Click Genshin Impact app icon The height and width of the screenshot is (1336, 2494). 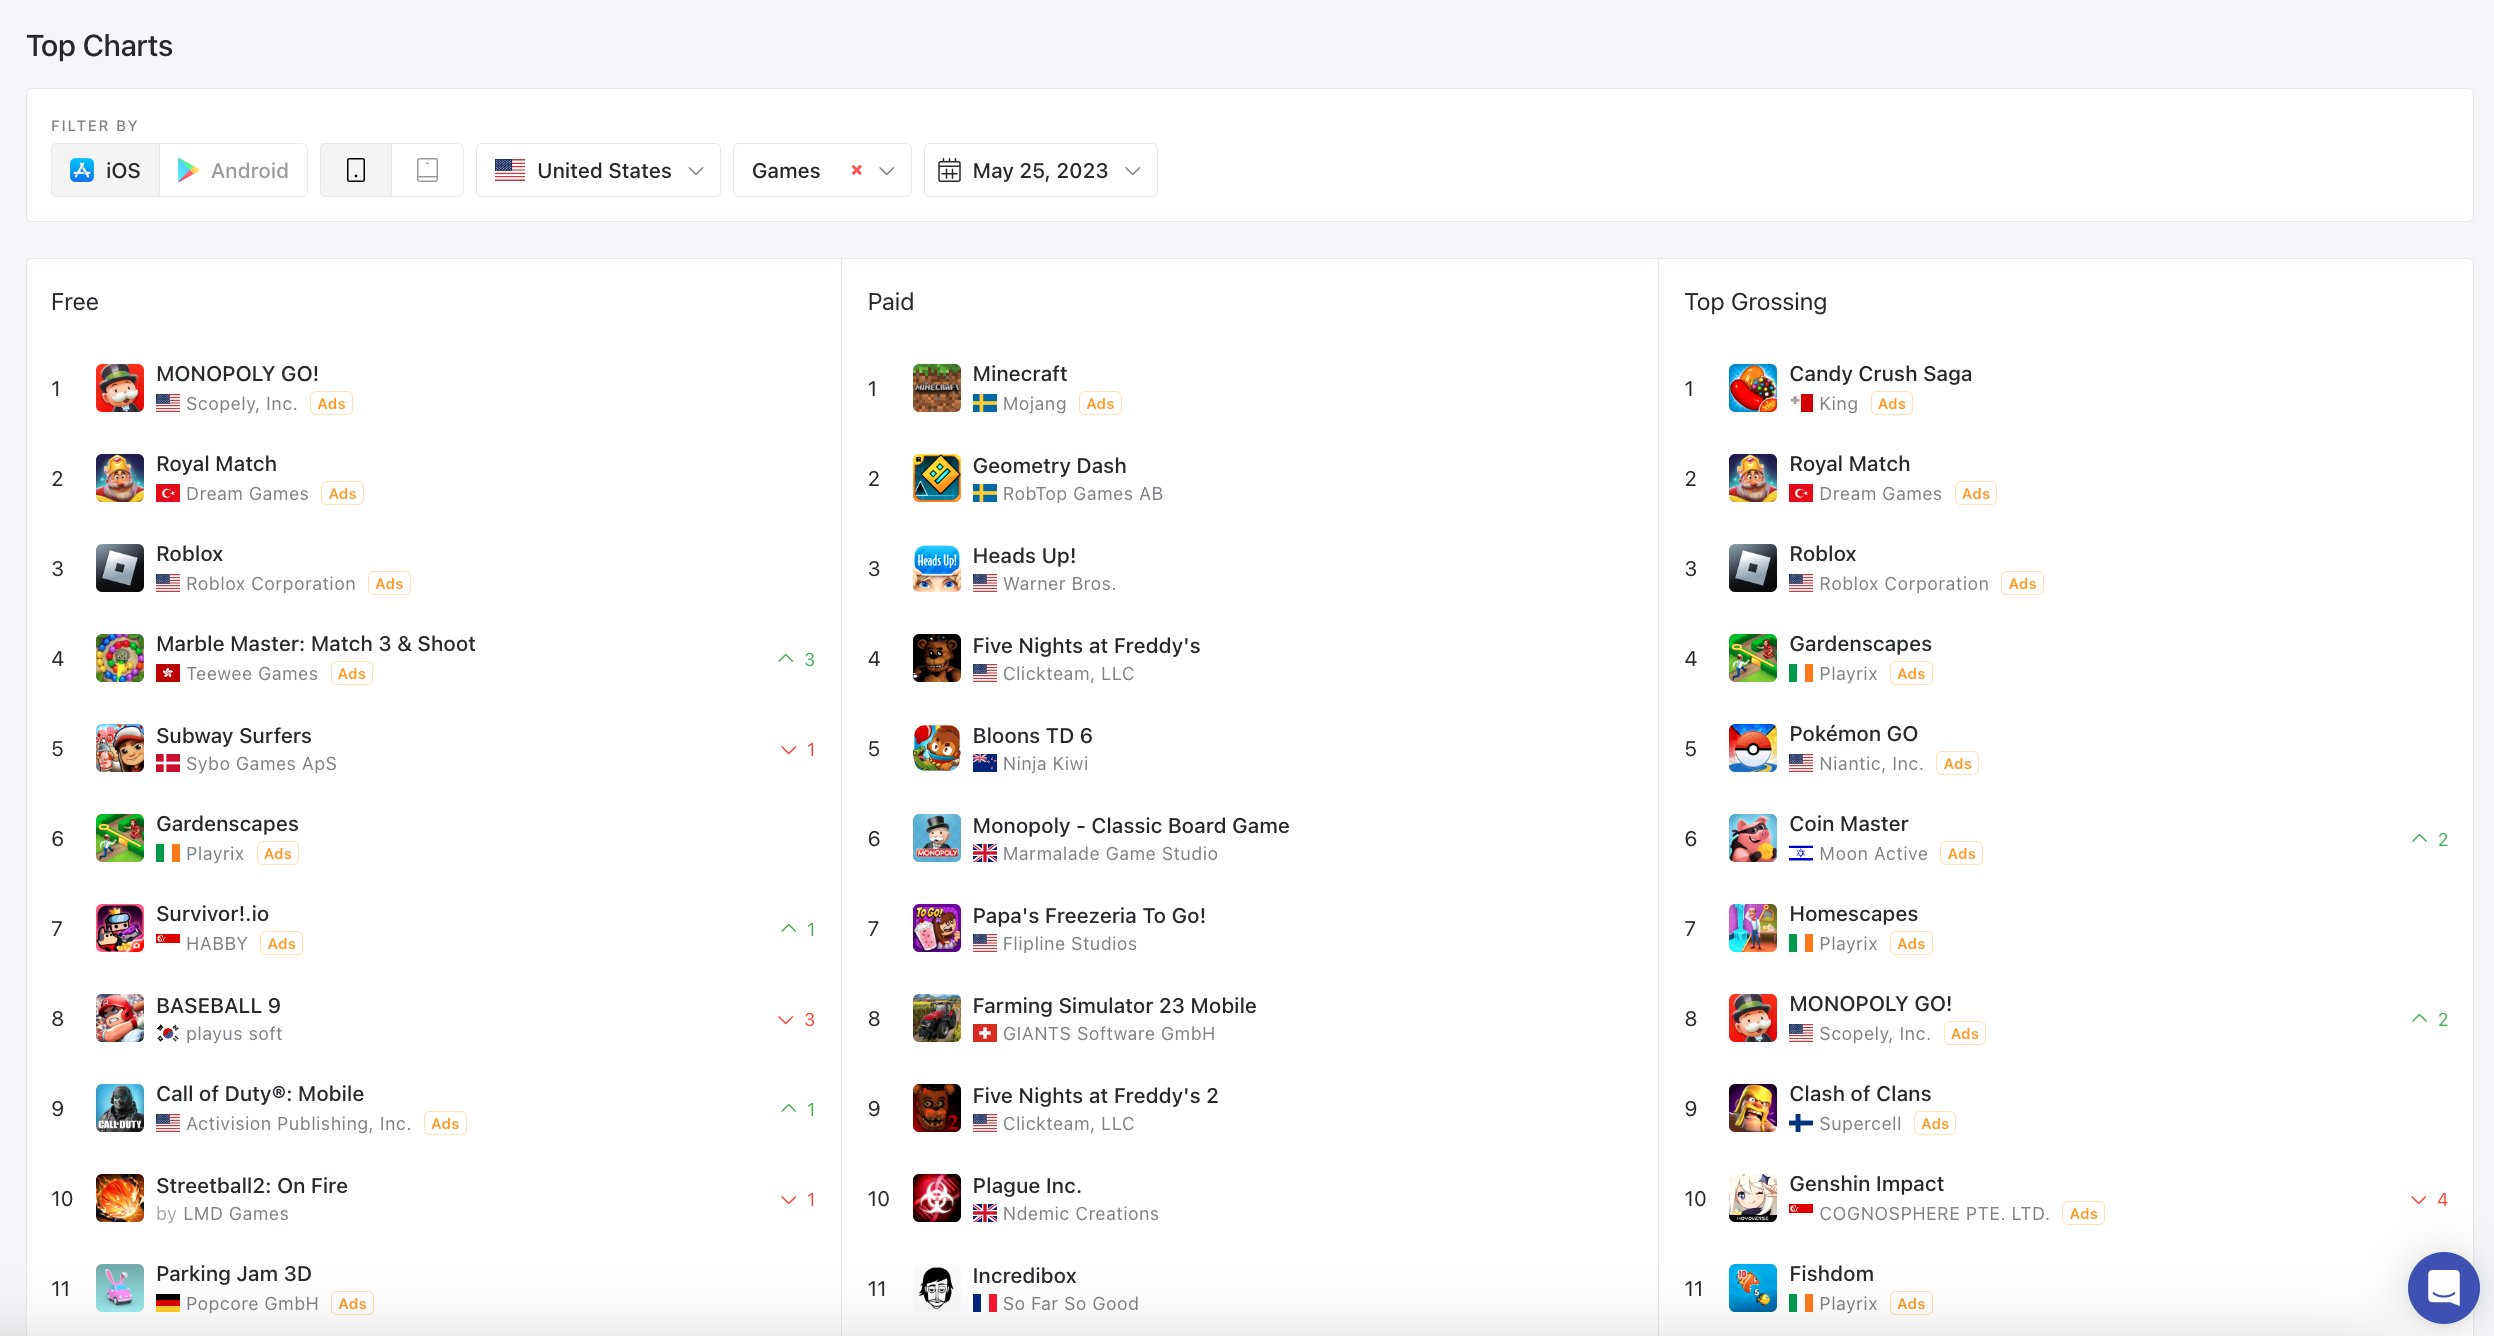(x=1753, y=1198)
